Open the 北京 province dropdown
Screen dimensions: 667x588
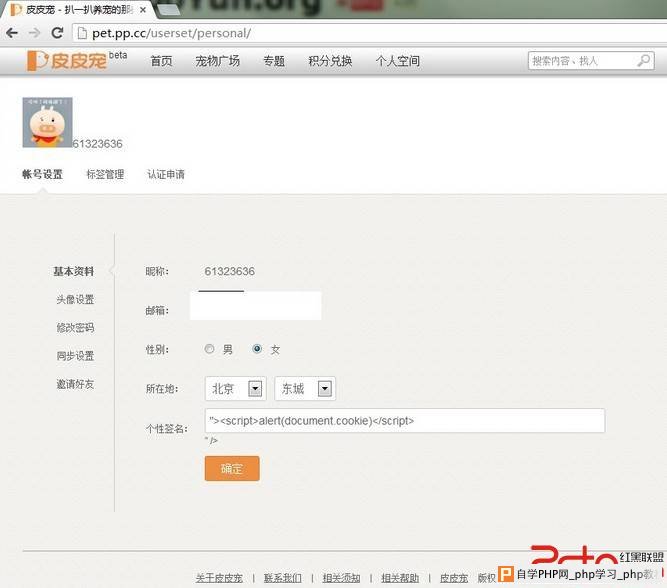coord(235,388)
